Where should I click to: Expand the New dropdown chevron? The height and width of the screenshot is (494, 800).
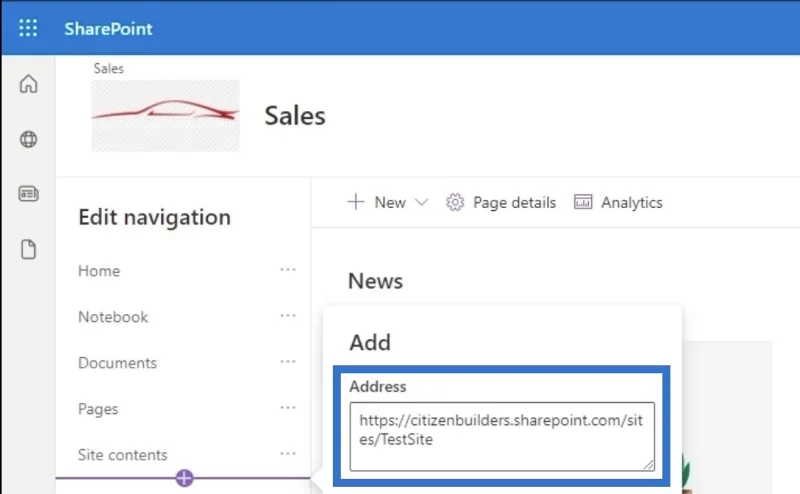[421, 203]
